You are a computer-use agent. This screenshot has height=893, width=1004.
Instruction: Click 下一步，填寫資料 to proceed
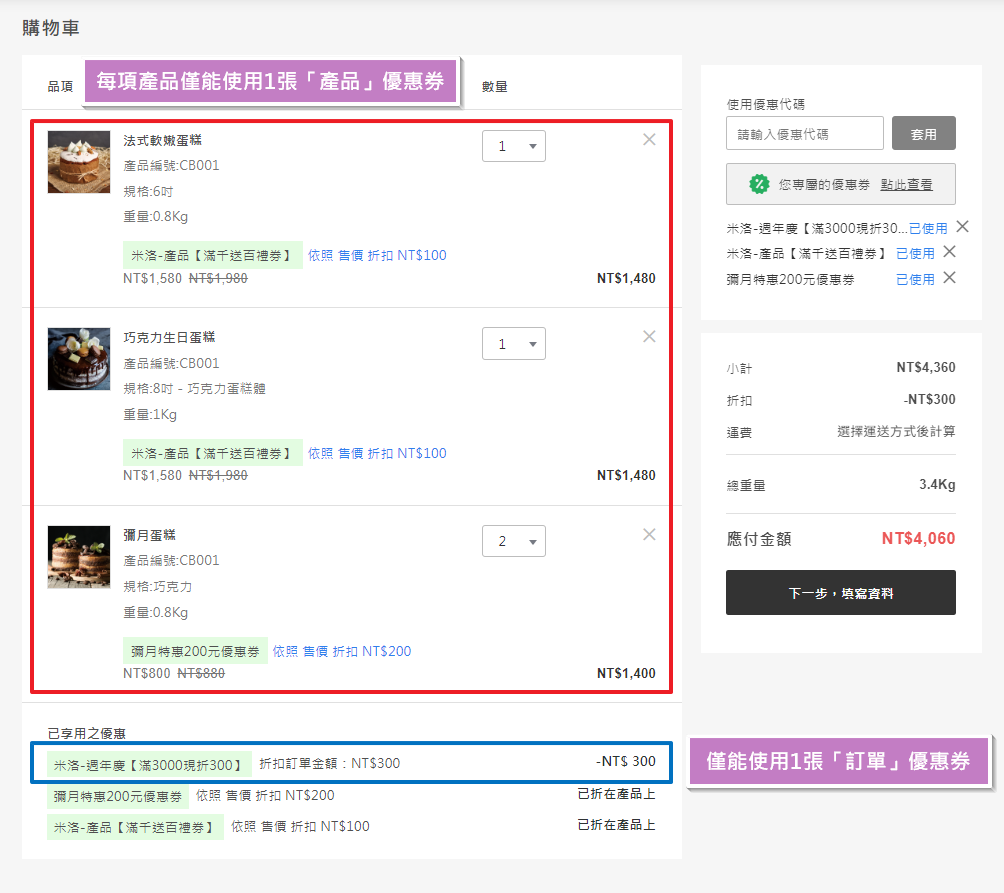click(839, 592)
